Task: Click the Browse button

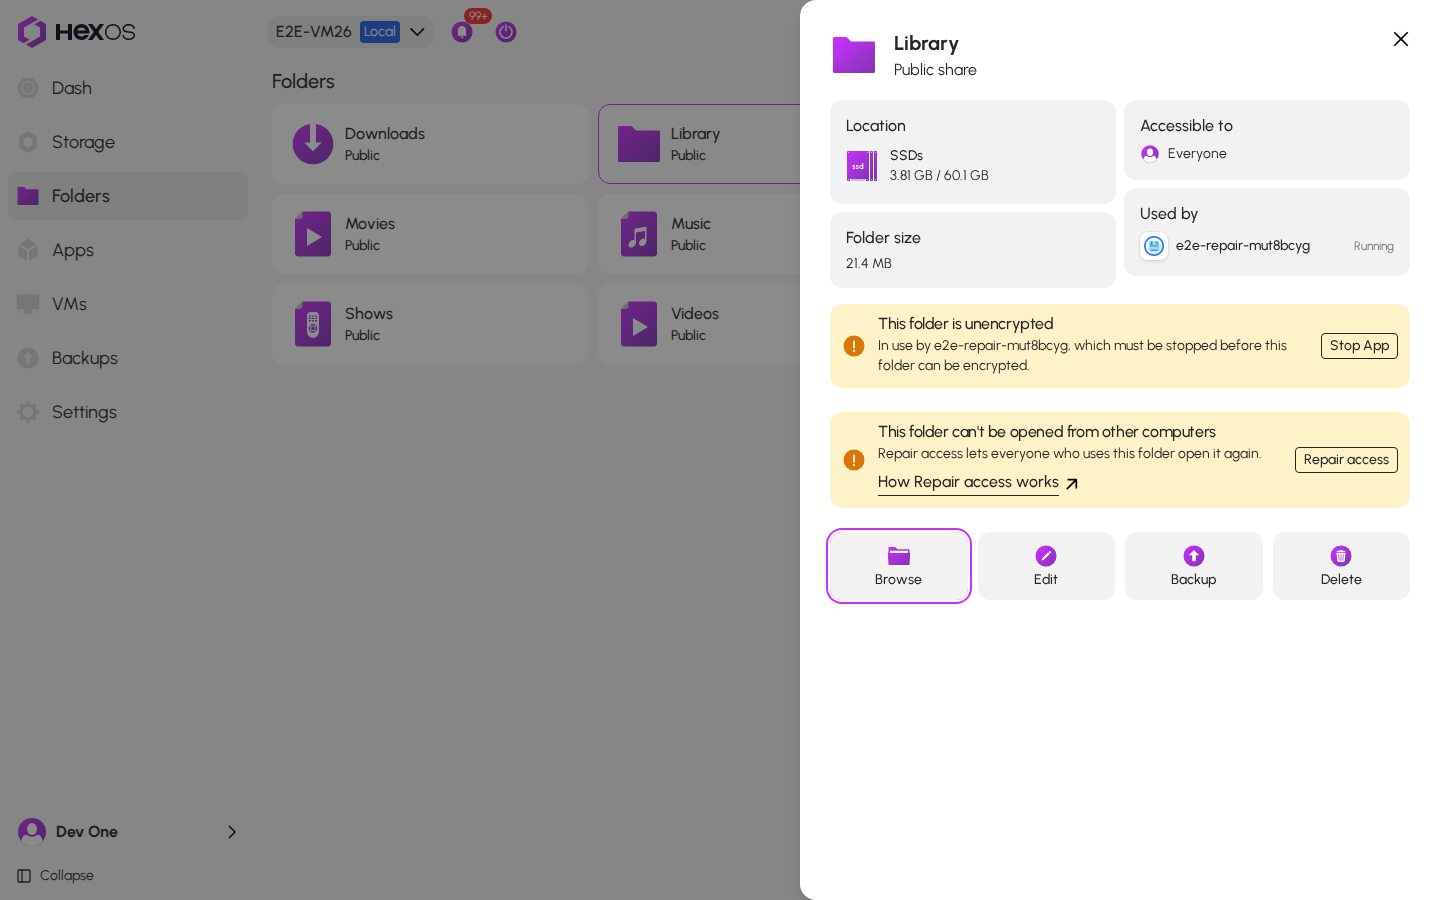Action: [x=899, y=566]
